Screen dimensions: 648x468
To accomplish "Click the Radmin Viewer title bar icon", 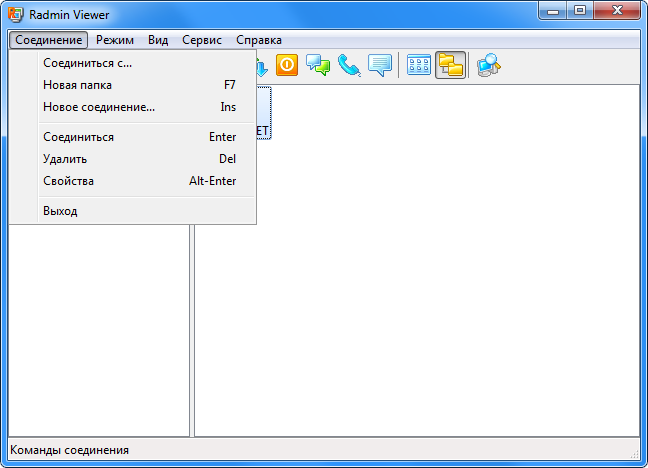I will point(16,14).
